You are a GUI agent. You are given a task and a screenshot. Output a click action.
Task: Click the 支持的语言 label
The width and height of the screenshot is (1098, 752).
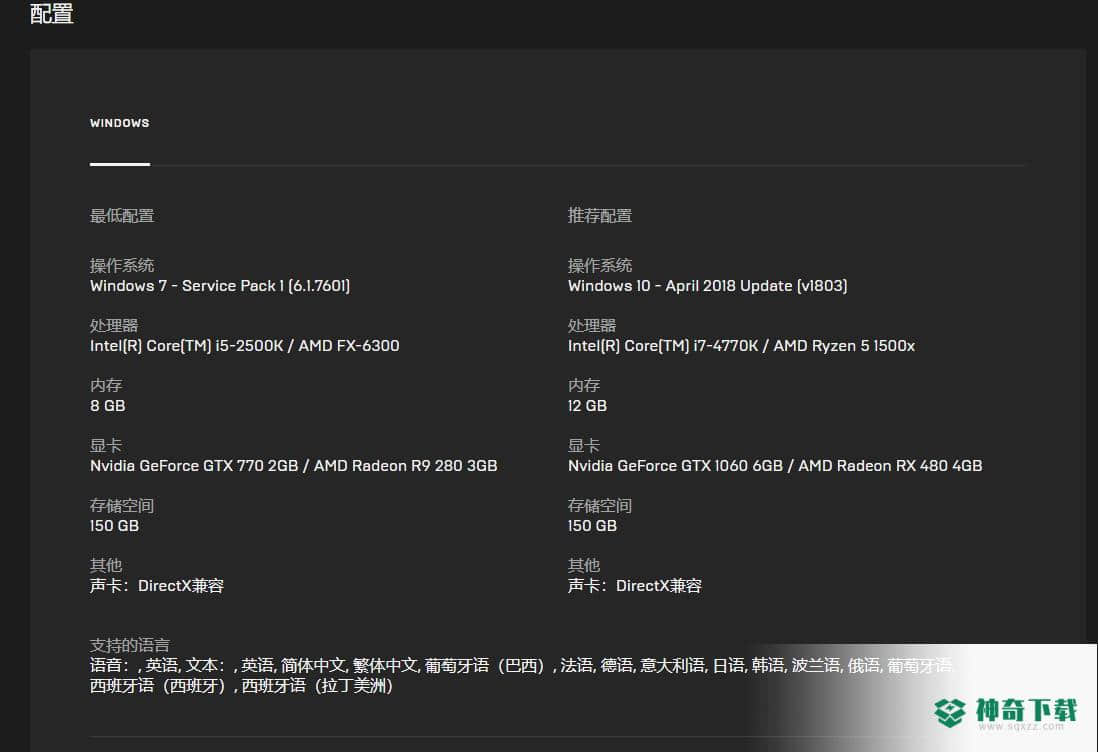(130, 645)
